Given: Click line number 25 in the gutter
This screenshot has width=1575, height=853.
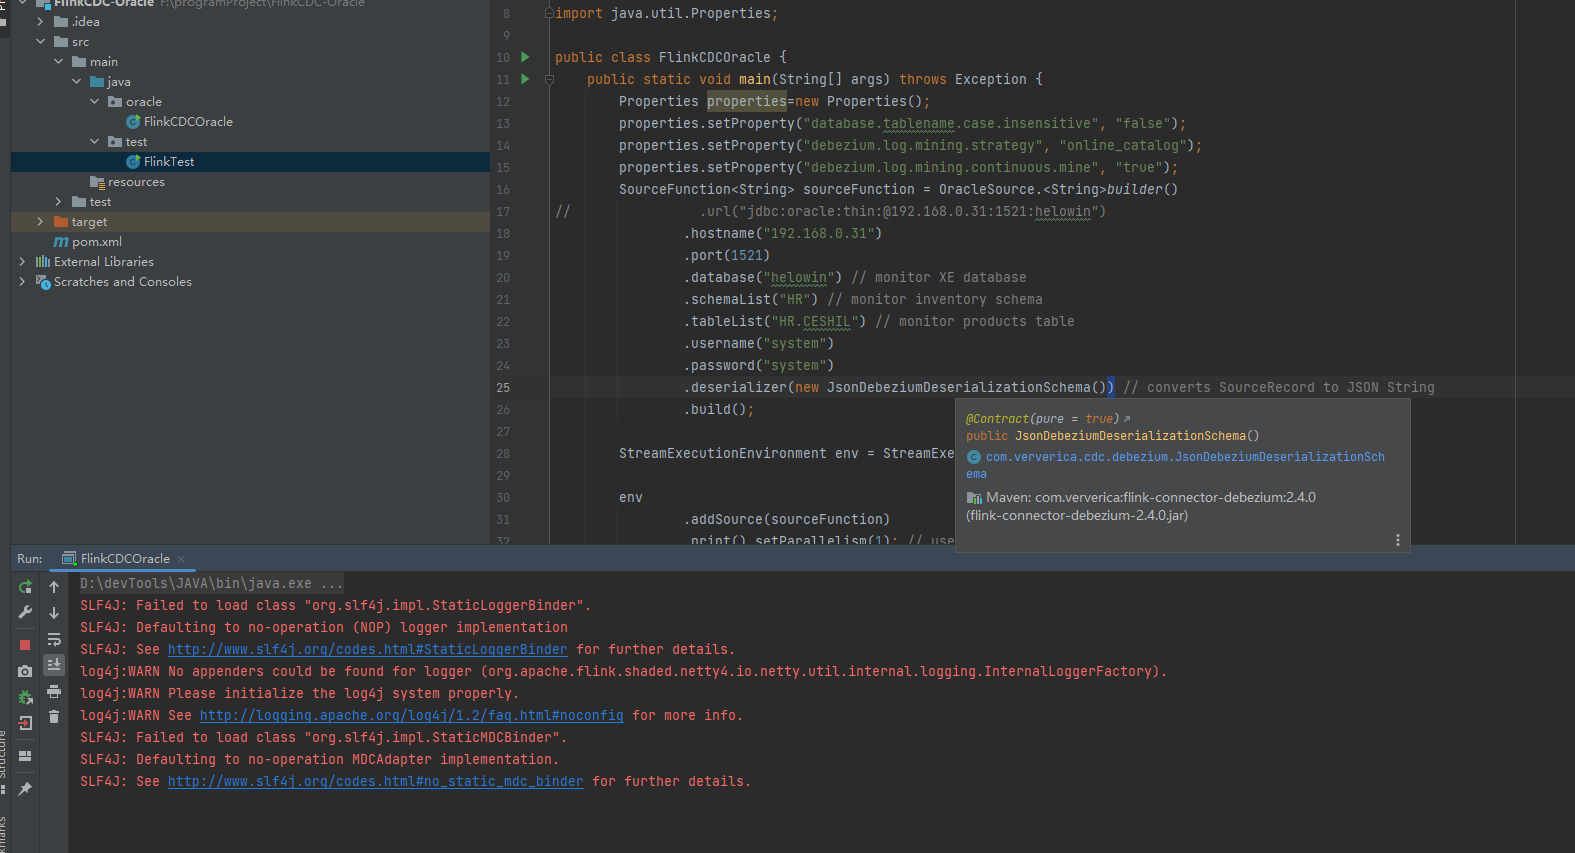Looking at the screenshot, I should (x=503, y=388).
